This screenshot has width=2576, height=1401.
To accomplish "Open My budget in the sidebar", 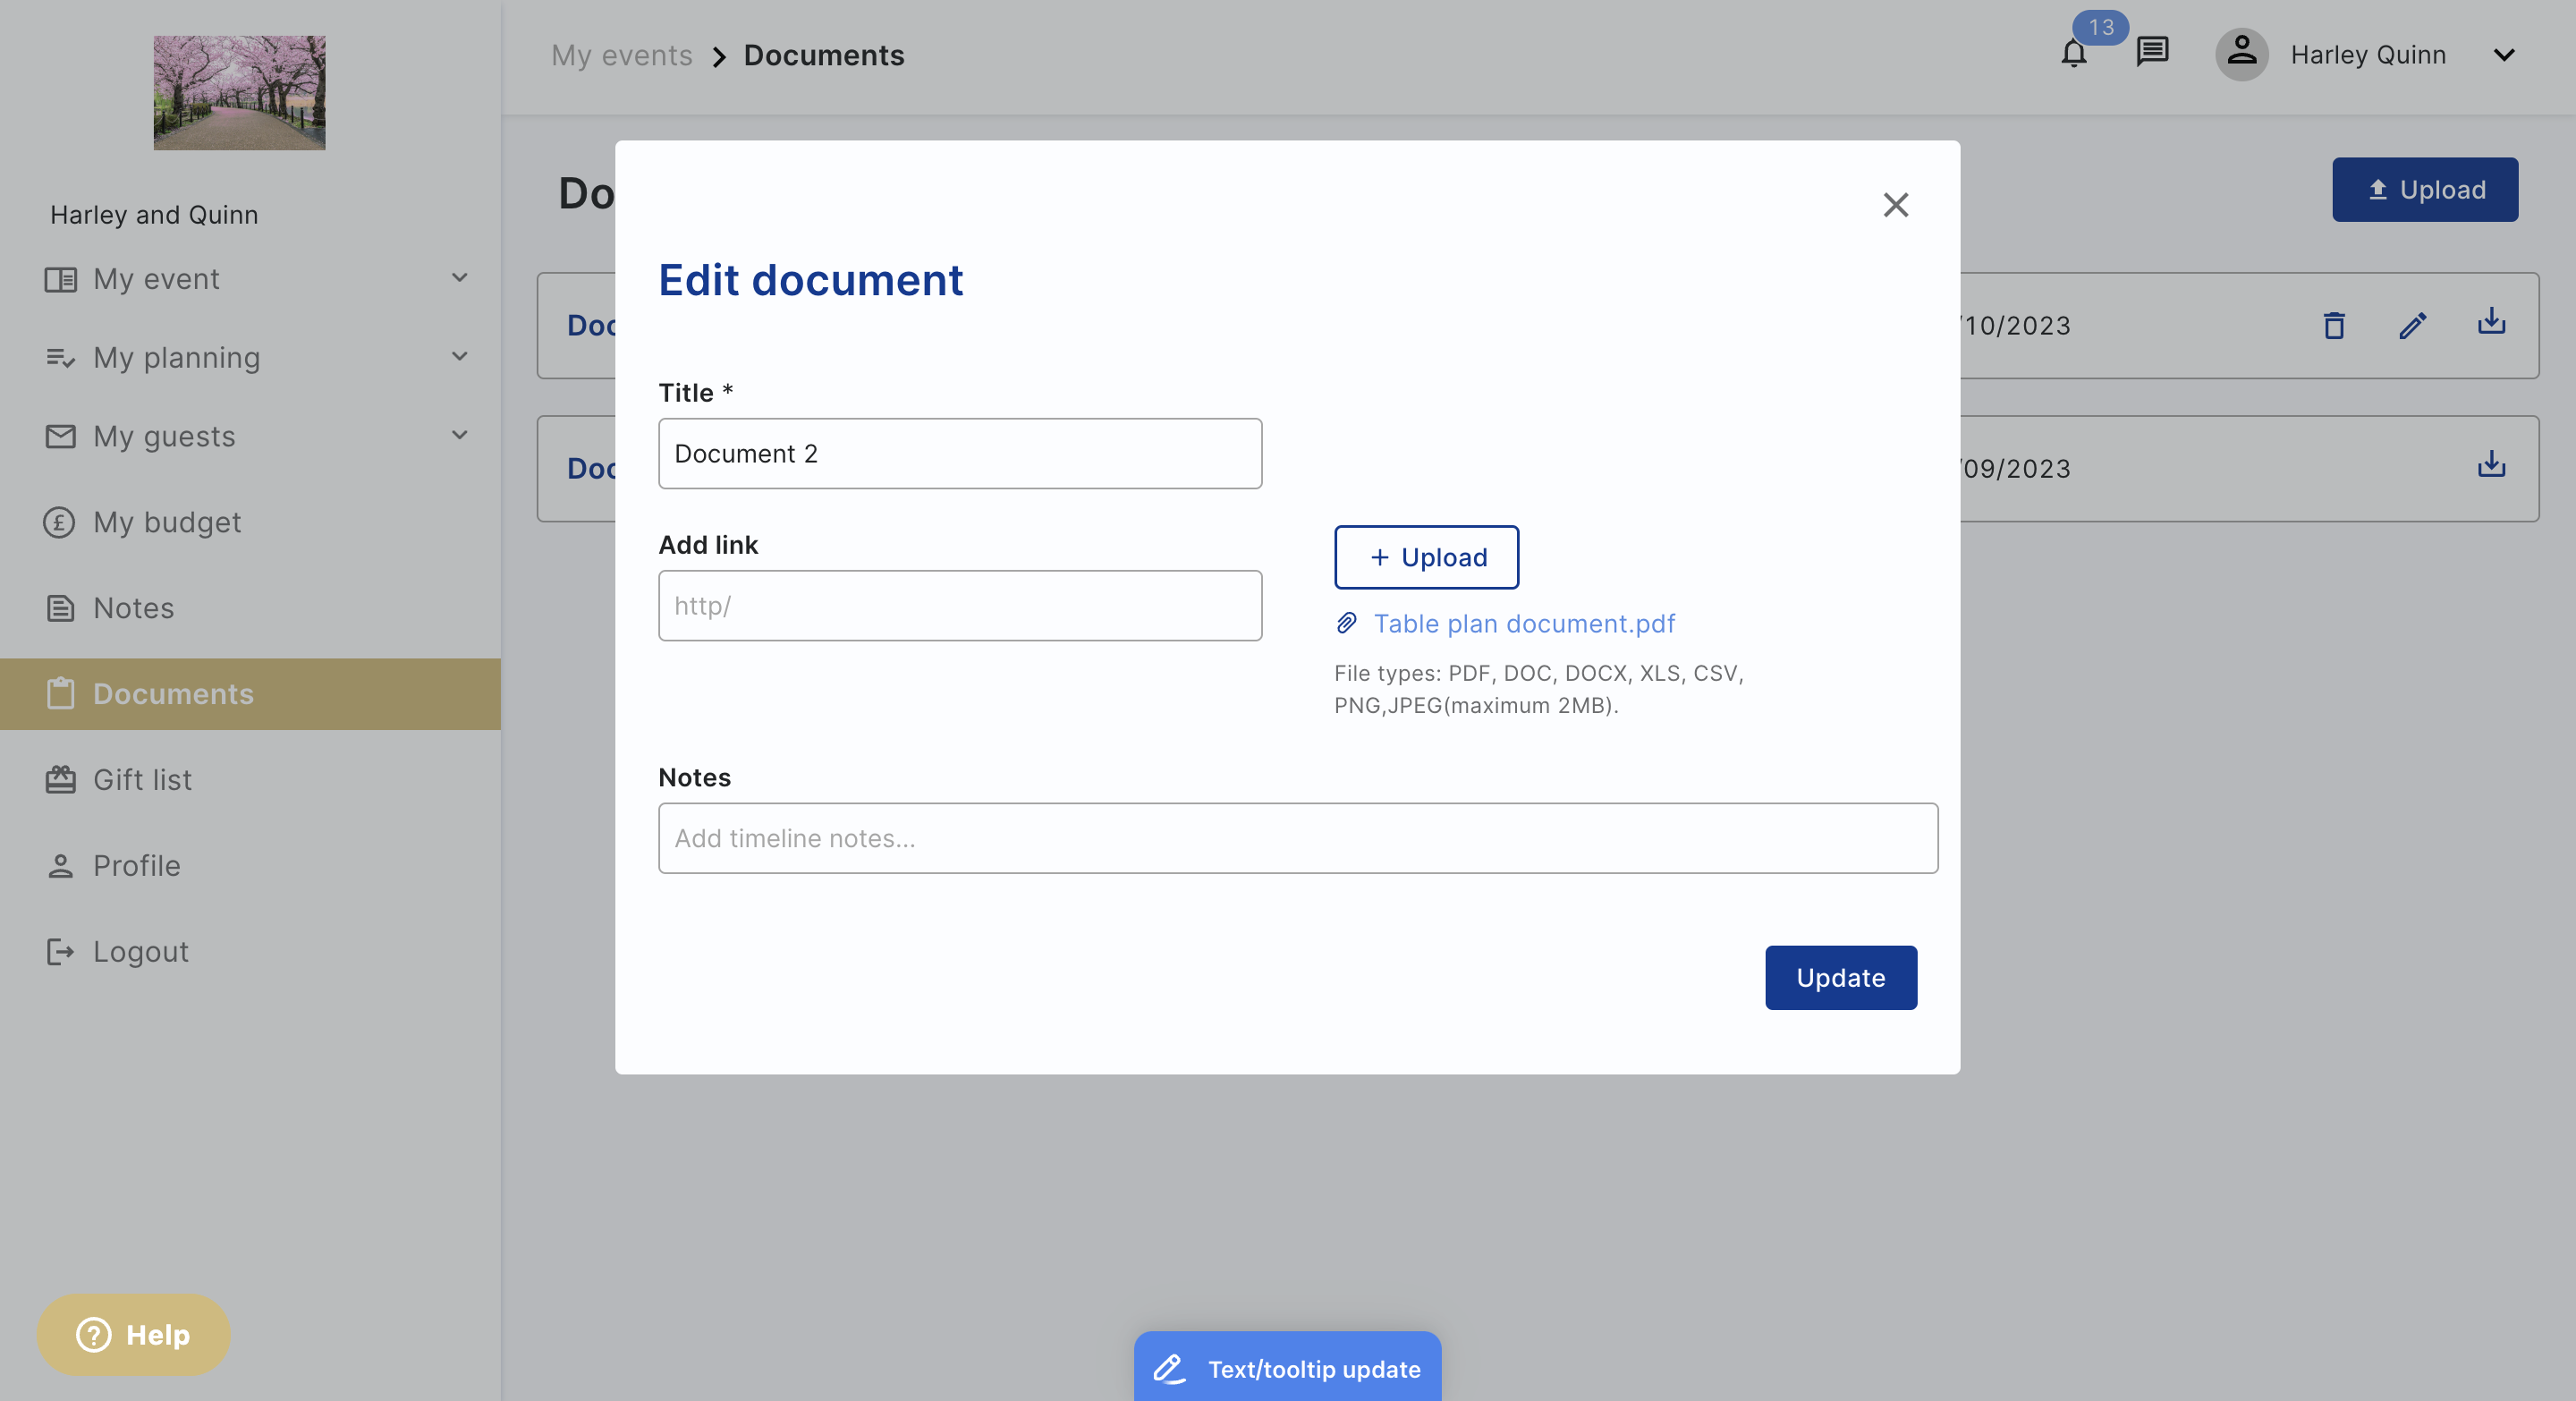I will (250, 523).
